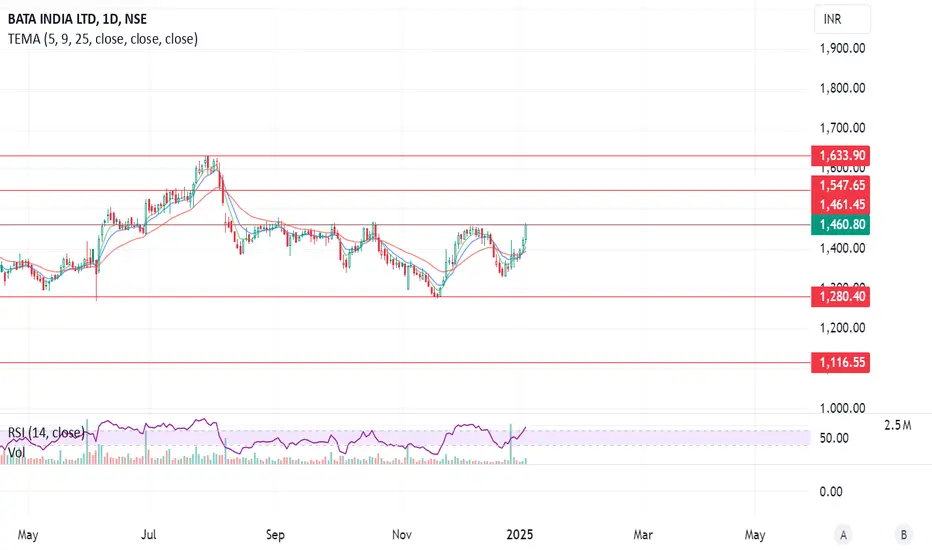The height and width of the screenshot is (550, 932).
Task: Click the 1,116.55 price level label
Action: point(840,362)
